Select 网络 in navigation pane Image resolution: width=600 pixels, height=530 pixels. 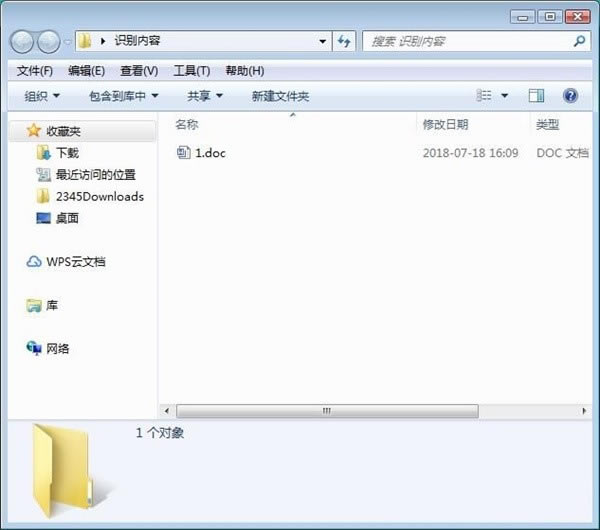pos(58,349)
